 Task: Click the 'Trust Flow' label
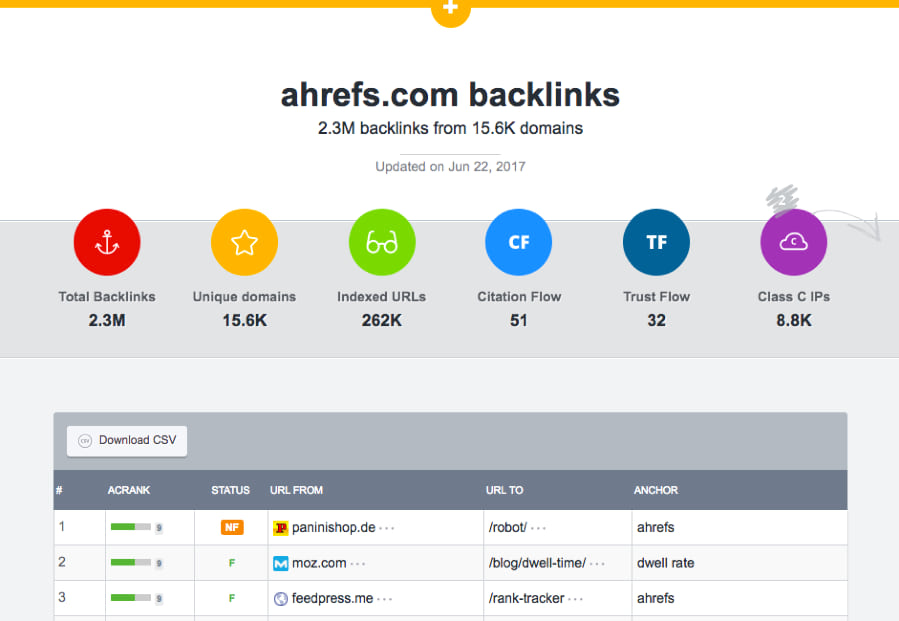[656, 296]
